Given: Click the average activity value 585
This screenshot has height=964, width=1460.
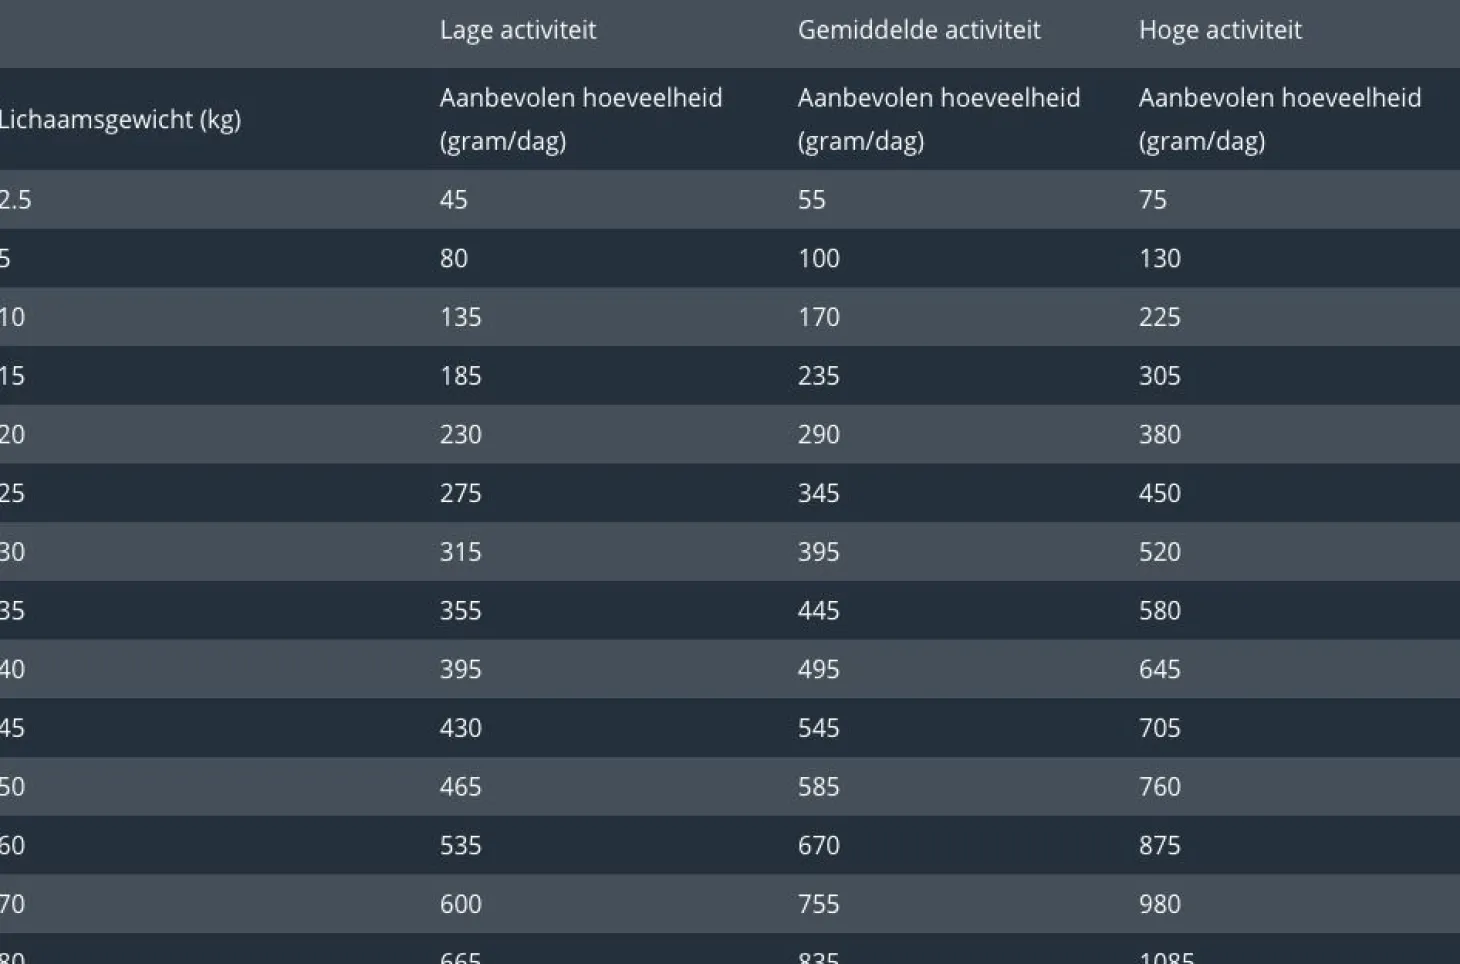Looking at the screenshot, I should pos(818,786).
